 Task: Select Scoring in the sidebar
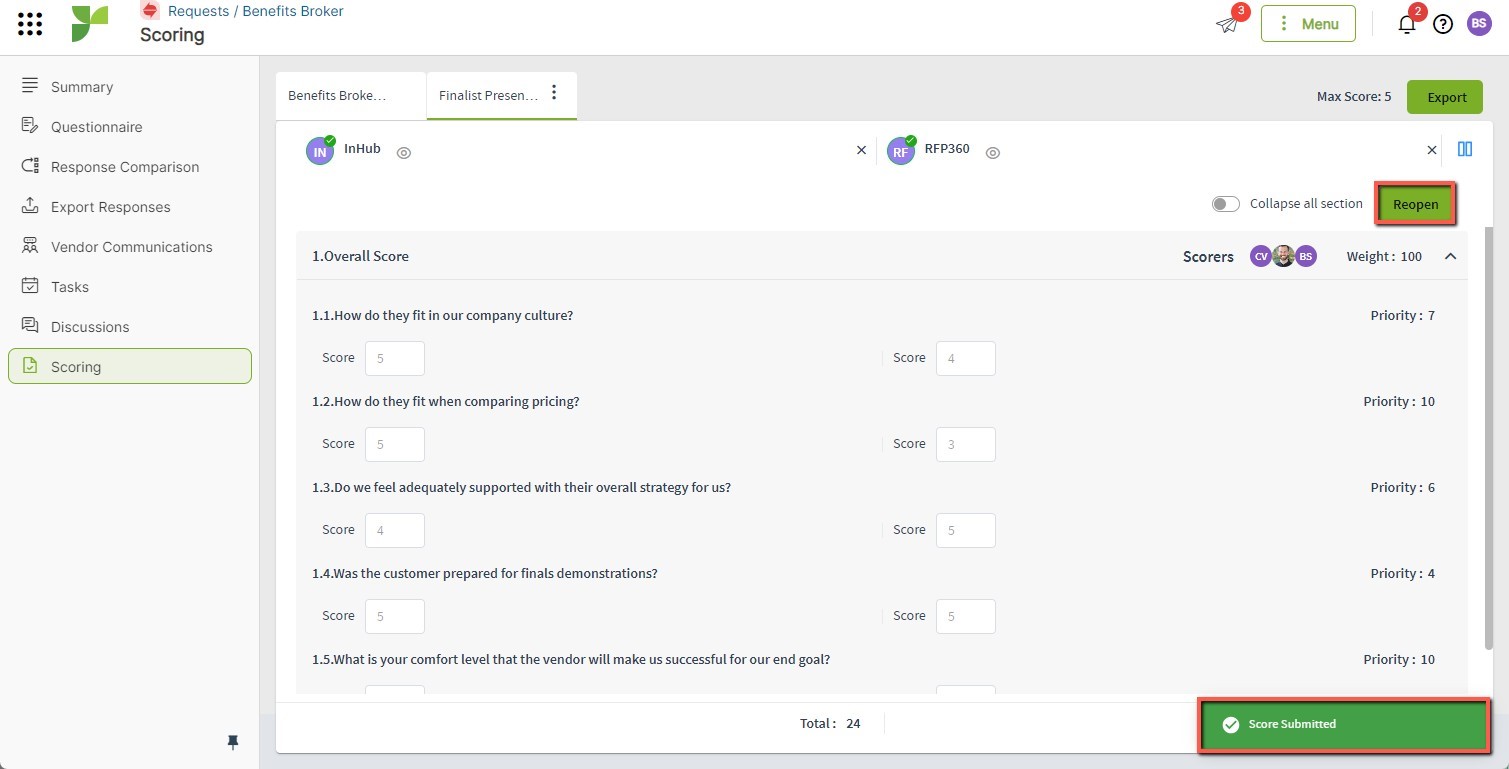pos(130,367)
